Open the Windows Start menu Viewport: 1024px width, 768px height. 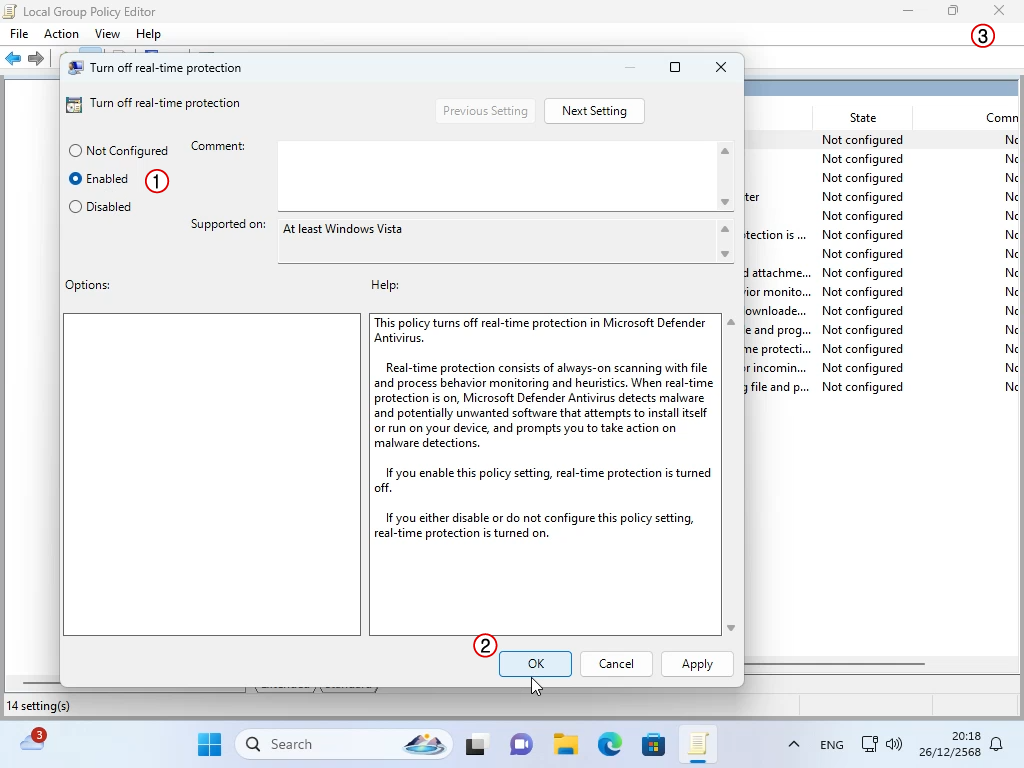[209, 744]
